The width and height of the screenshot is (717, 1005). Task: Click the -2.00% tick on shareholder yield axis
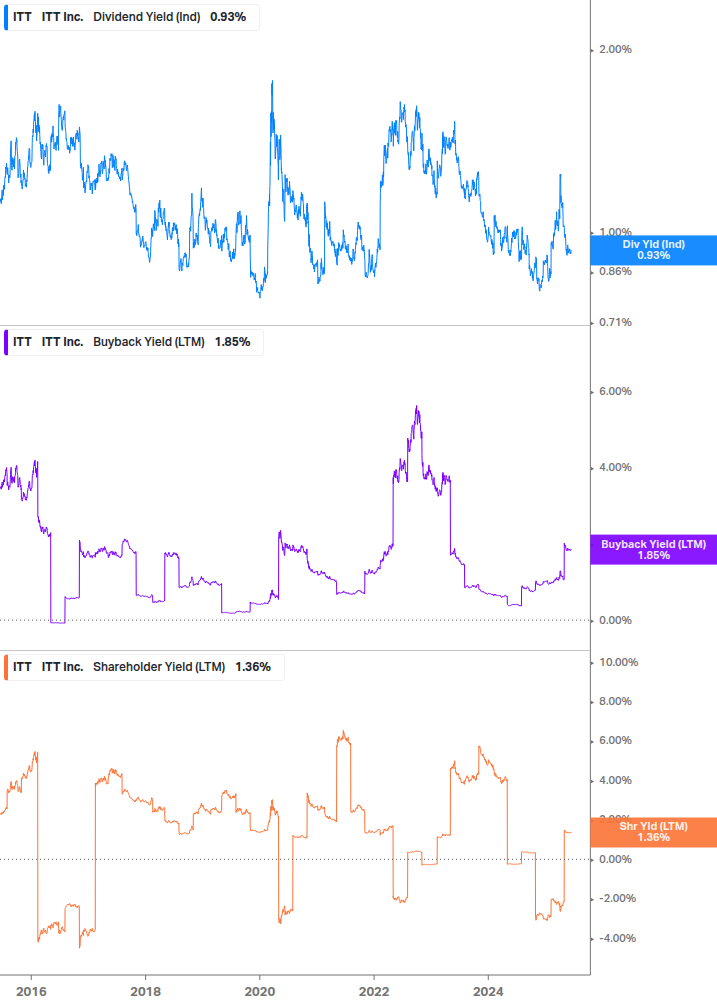coord(617,899)
